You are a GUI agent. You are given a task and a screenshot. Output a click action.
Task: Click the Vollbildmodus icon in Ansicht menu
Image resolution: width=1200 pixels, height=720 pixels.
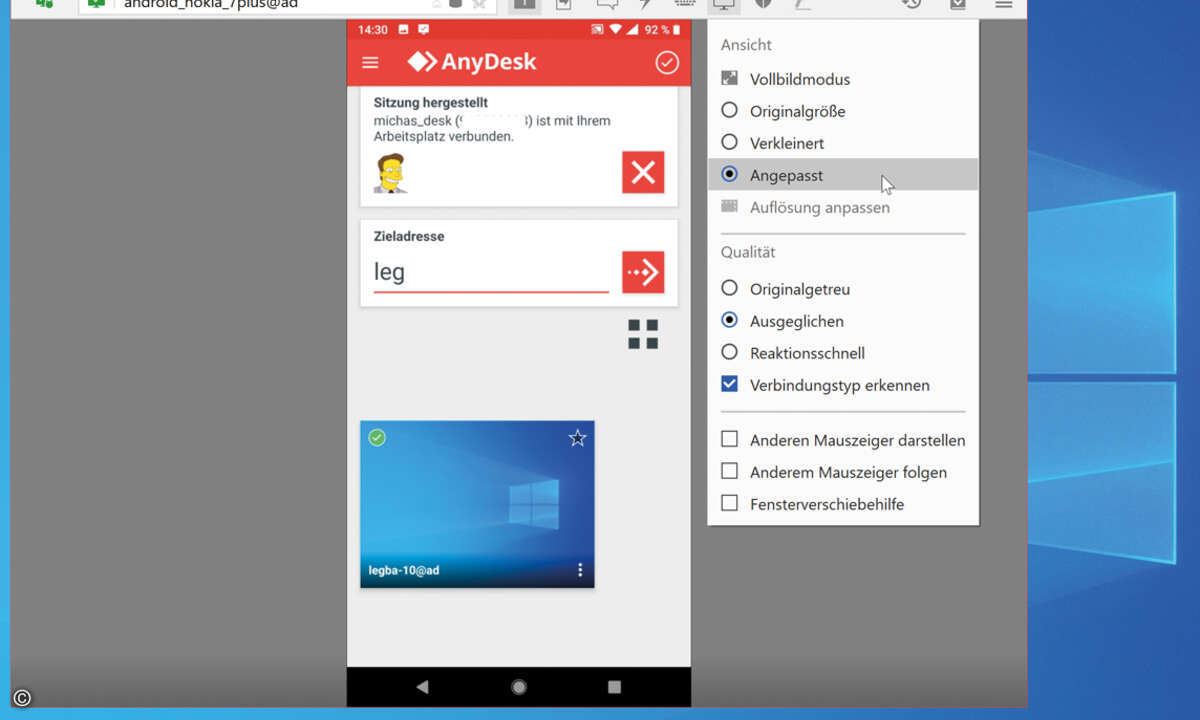click(x=730, y=78)
